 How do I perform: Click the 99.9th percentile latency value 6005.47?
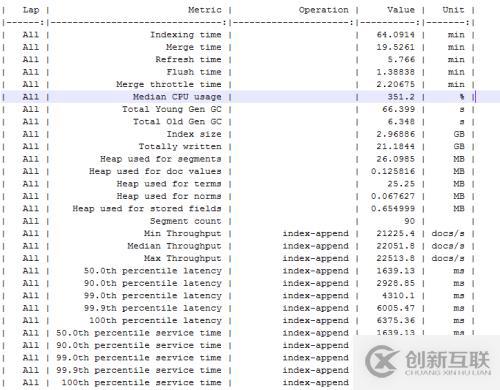pos(396,308)
